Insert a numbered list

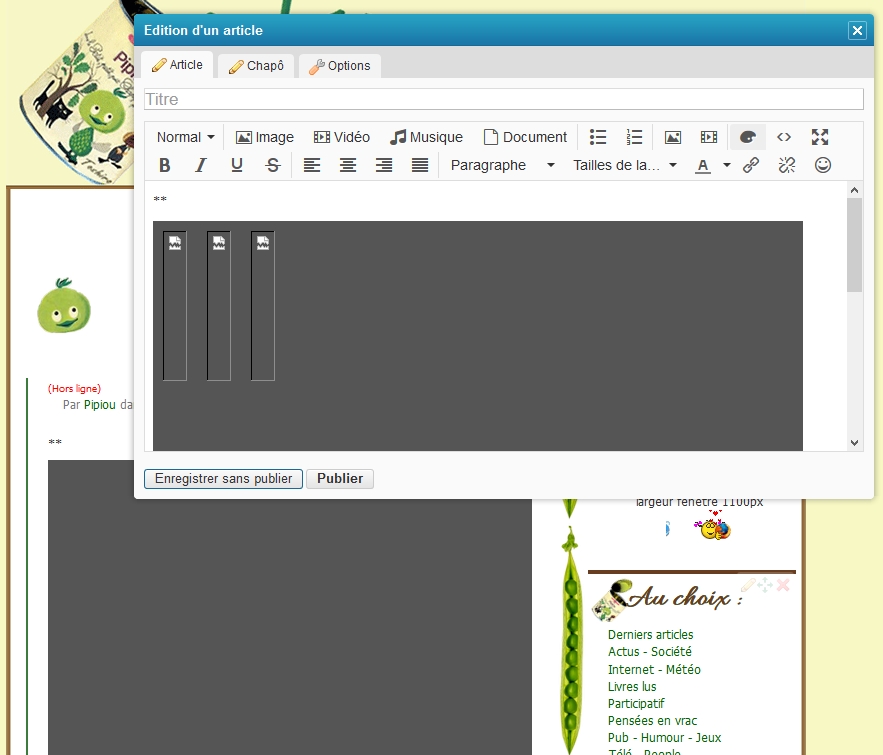634,137
